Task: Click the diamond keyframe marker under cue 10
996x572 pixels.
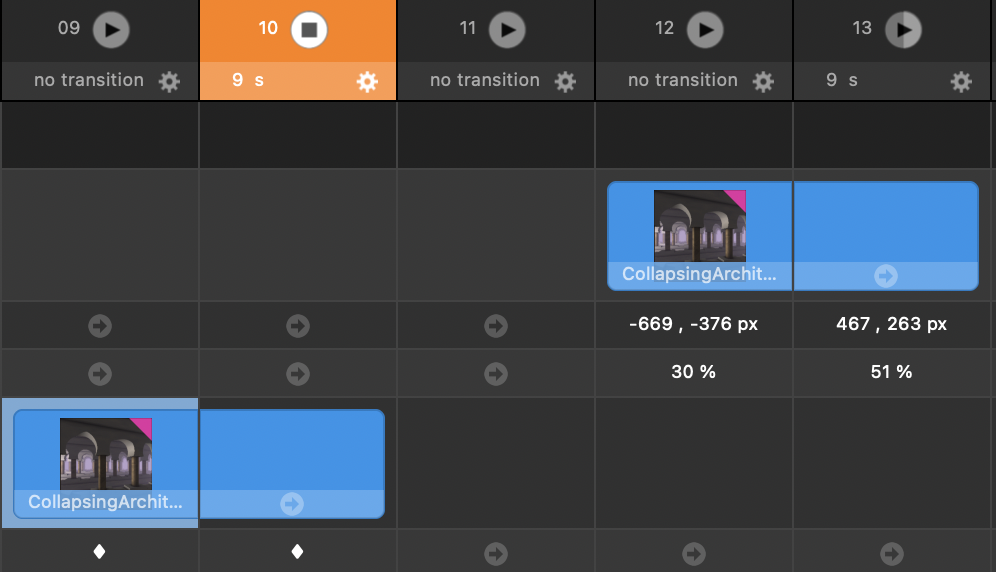Action: [x=297, y=551]
